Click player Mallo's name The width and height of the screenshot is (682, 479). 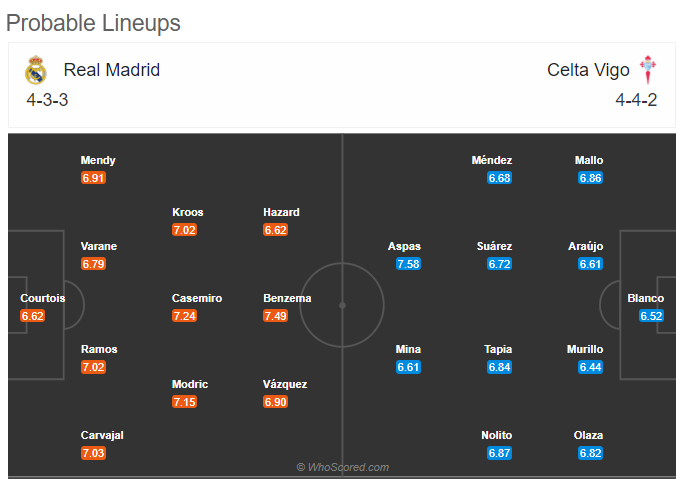[589, 161]
